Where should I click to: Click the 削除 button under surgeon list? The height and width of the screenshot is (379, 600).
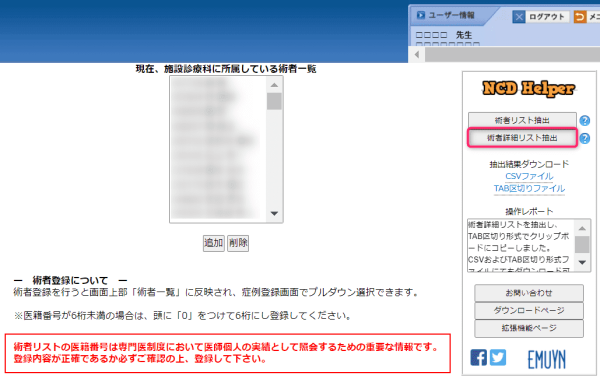pyautogui.click(x=238, y=243)
